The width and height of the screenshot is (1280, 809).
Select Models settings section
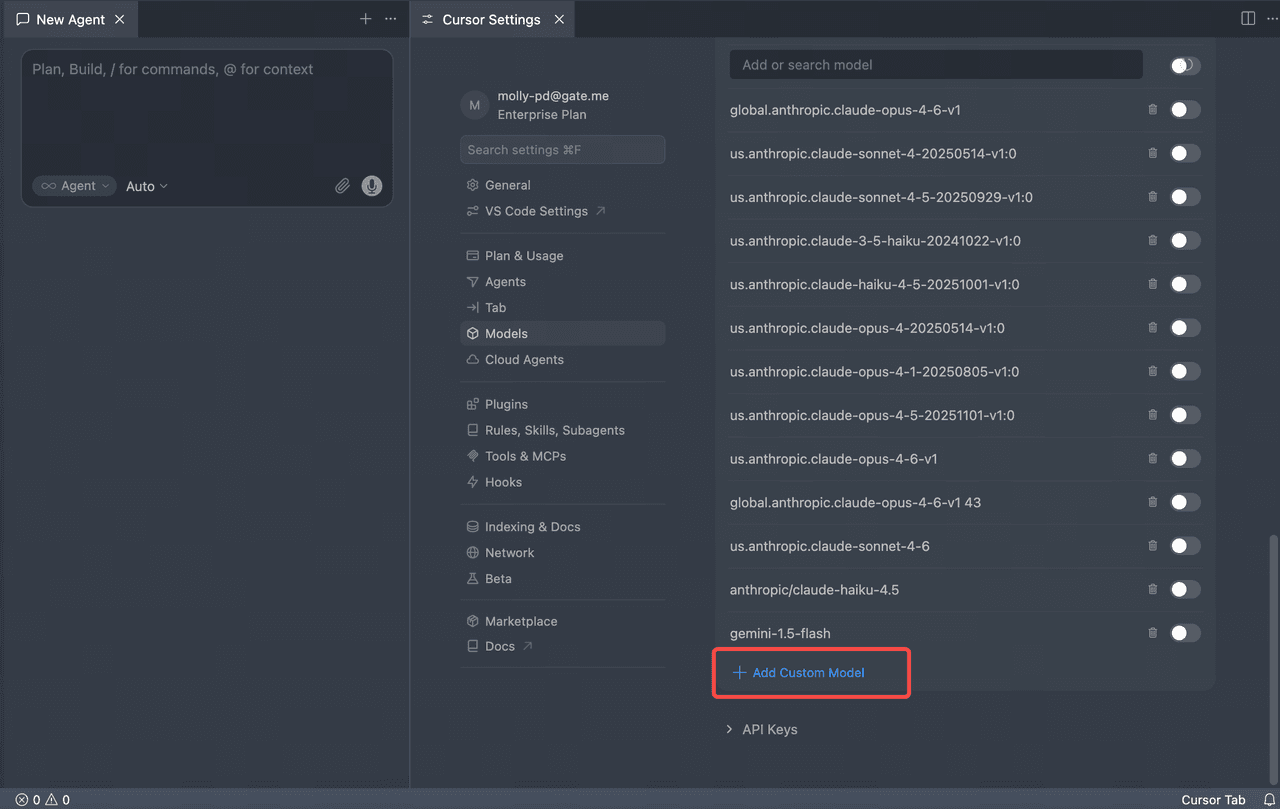563,334
